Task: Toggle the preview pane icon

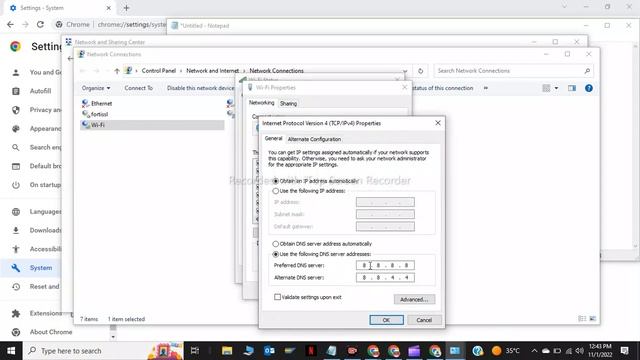Action: [572, 88]
